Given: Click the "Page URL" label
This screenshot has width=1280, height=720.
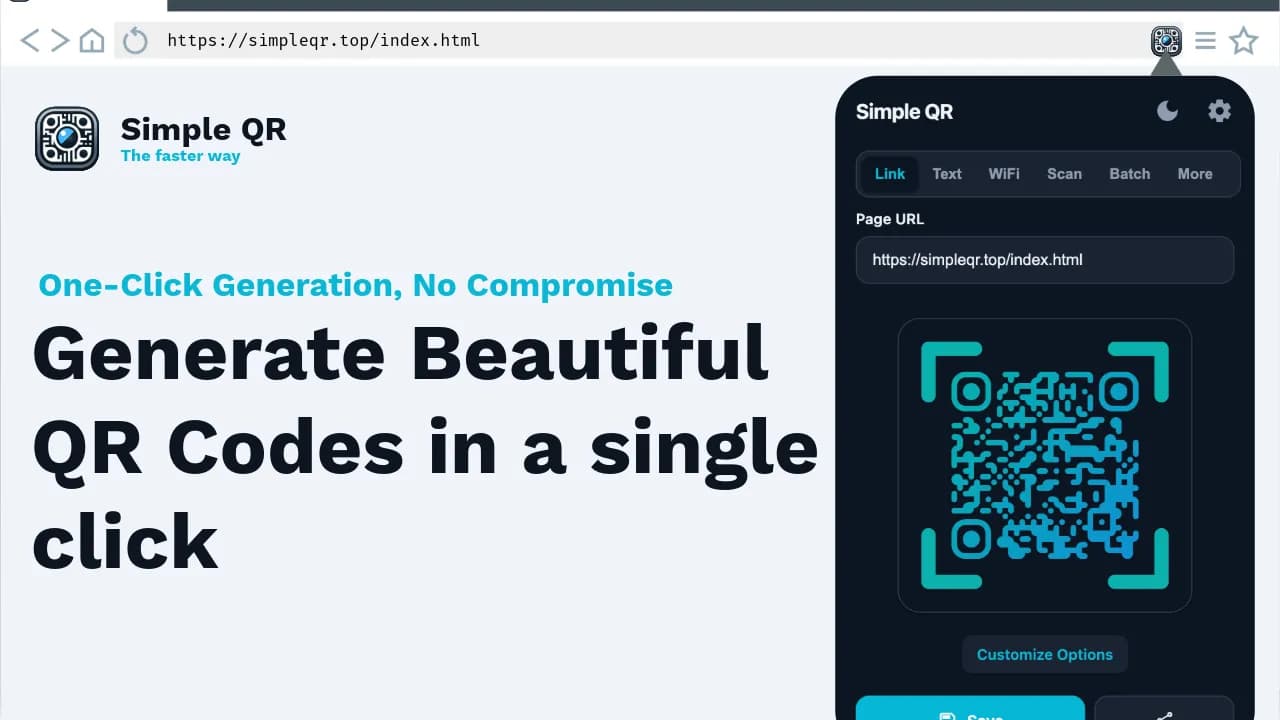Looking at the screenshot, I should [x=890, y=219].
